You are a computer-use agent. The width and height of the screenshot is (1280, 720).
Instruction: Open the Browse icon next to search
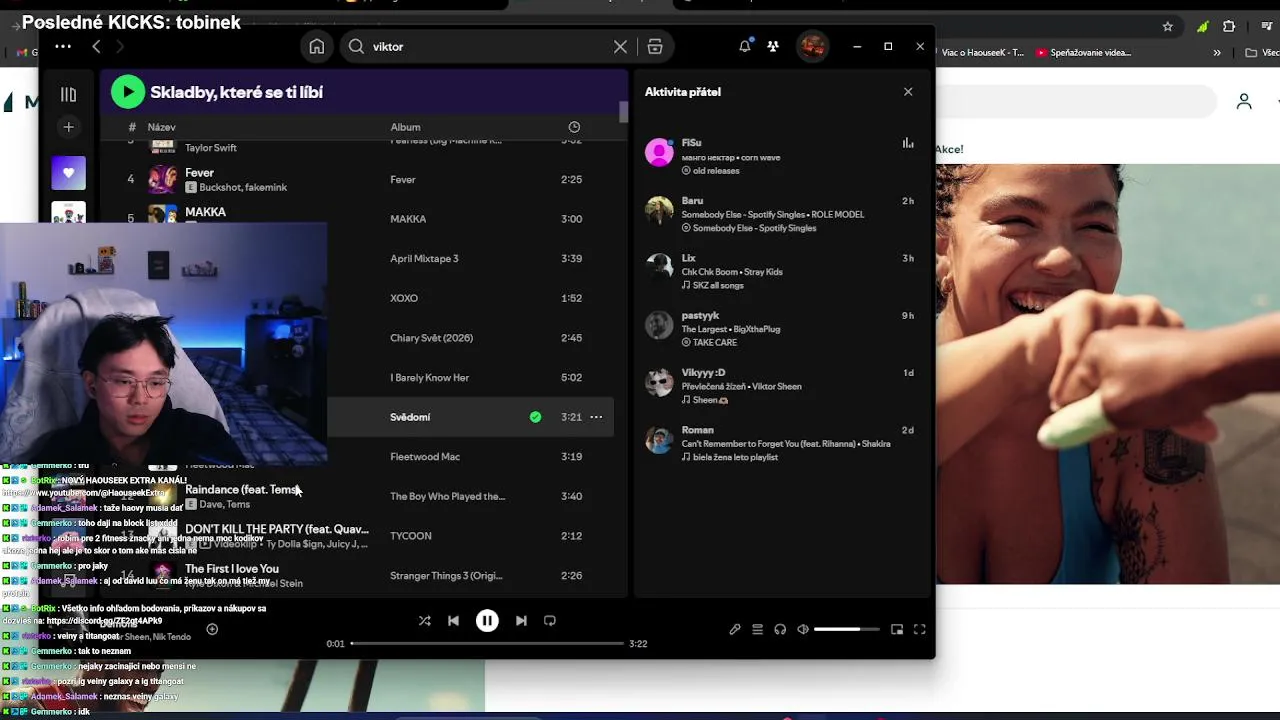[x=655, y=46]
